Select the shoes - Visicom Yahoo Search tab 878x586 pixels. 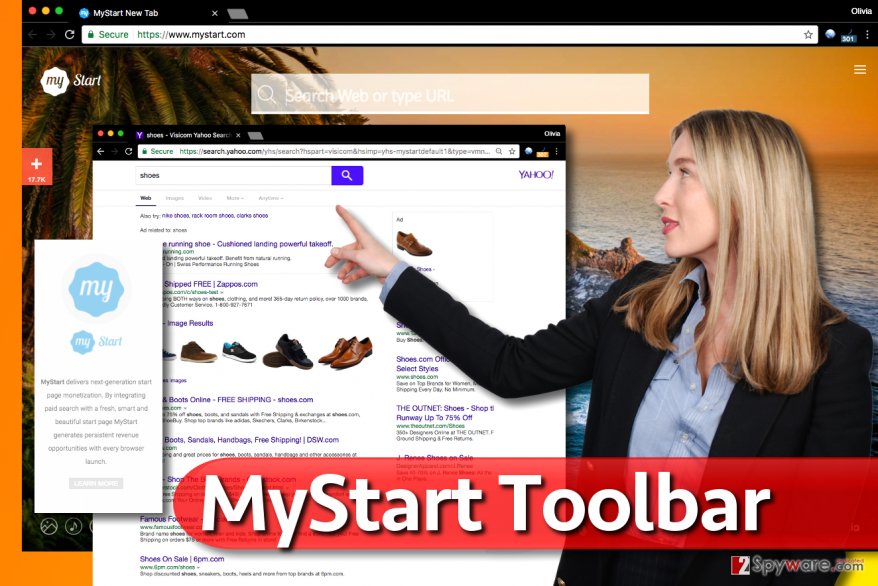tap(188, 135)
